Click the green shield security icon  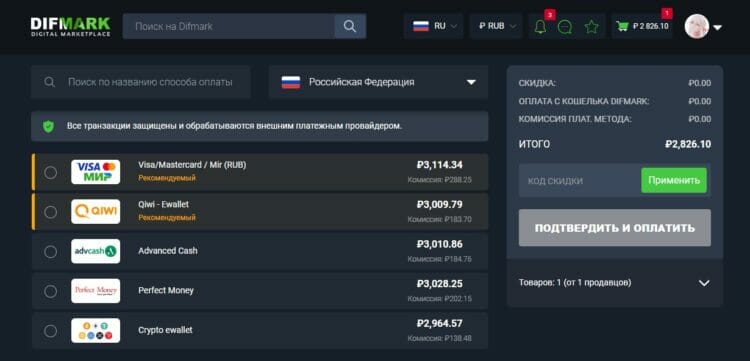[48, 126]
